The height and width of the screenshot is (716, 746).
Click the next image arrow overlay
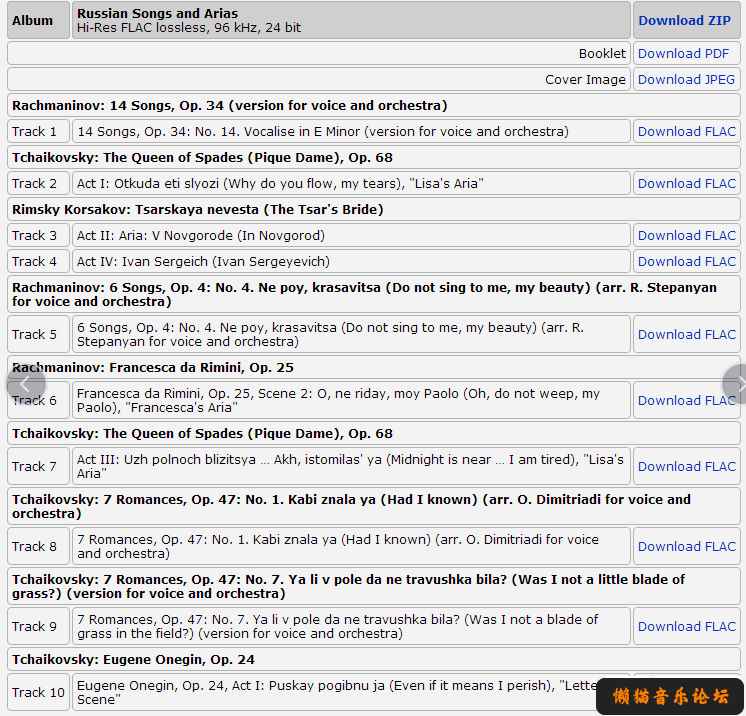point(736,383)
